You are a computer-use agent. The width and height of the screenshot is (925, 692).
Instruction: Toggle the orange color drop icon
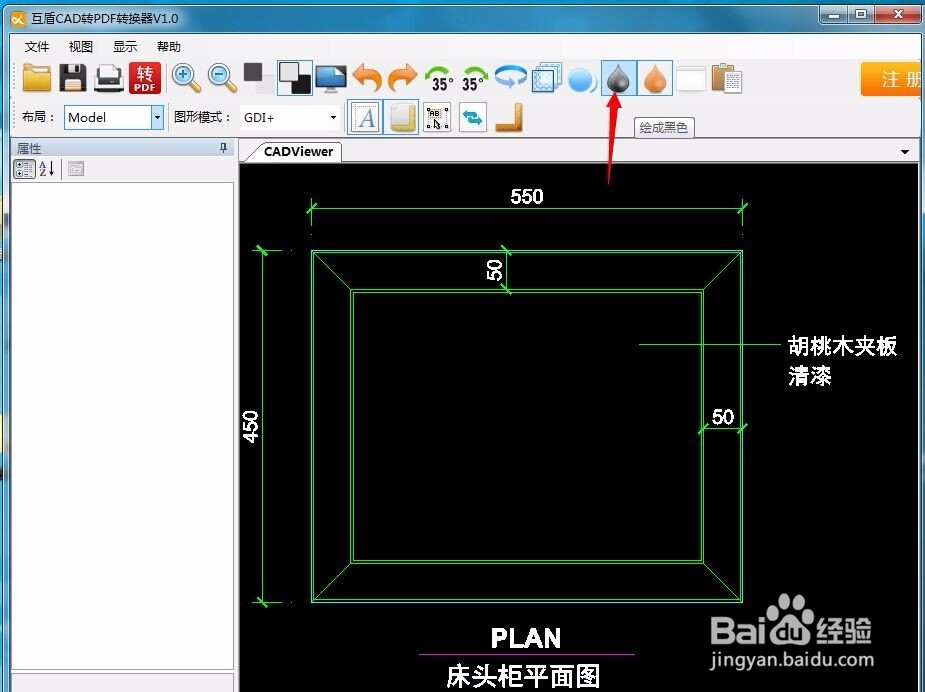[x=655, y=78]
